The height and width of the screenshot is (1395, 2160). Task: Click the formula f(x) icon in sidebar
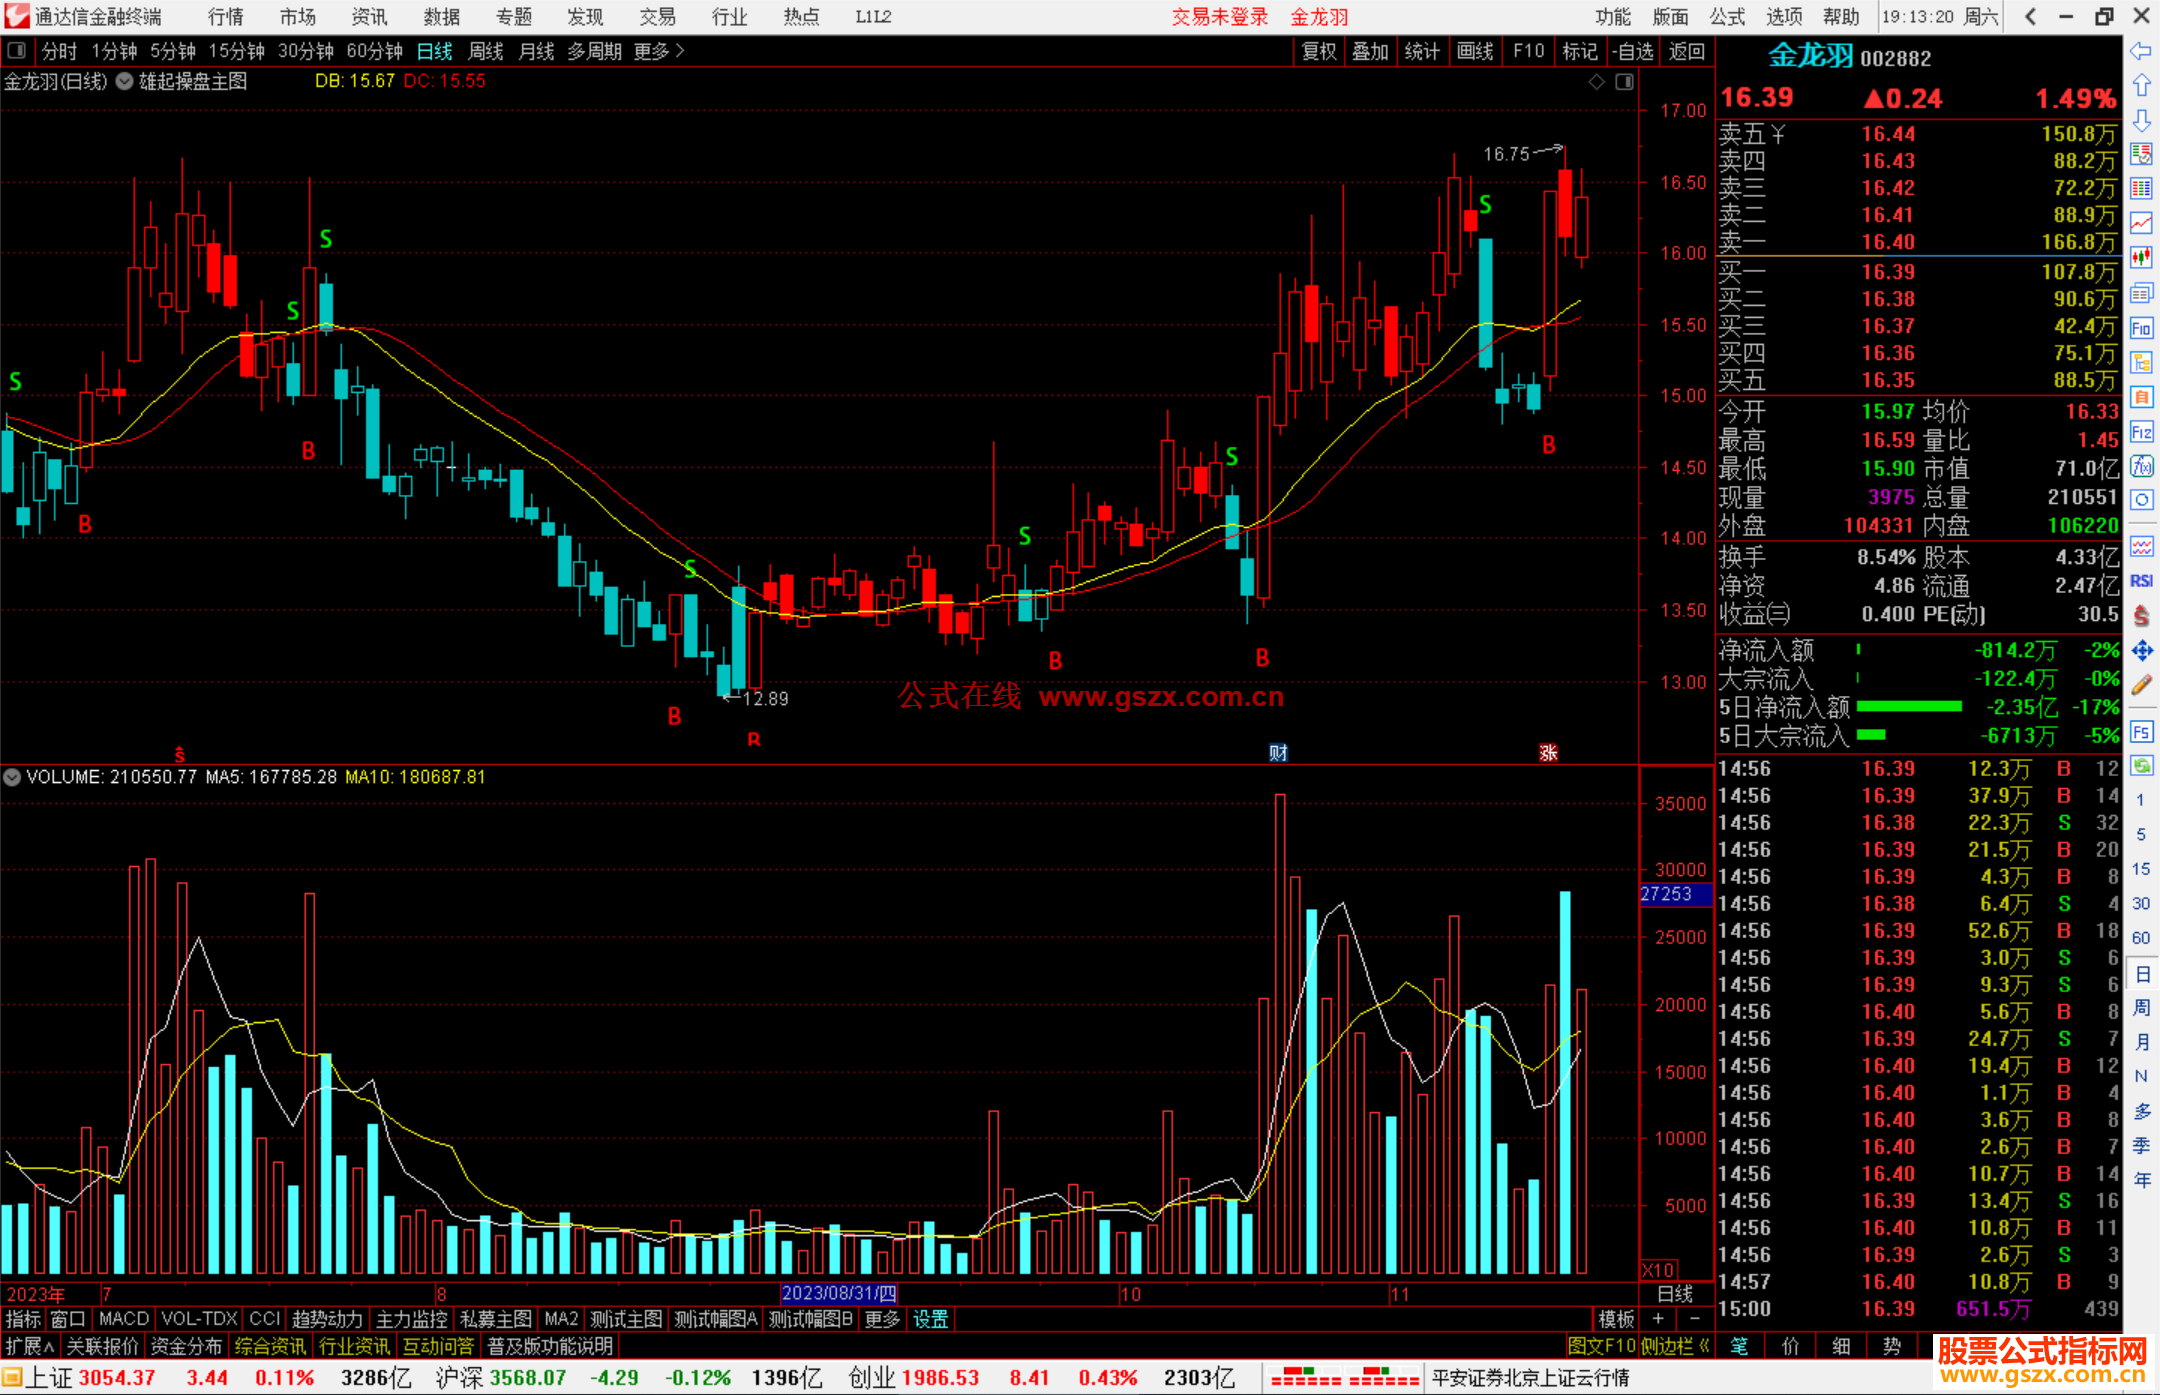pyautogui.click(x=2141, y=466)
